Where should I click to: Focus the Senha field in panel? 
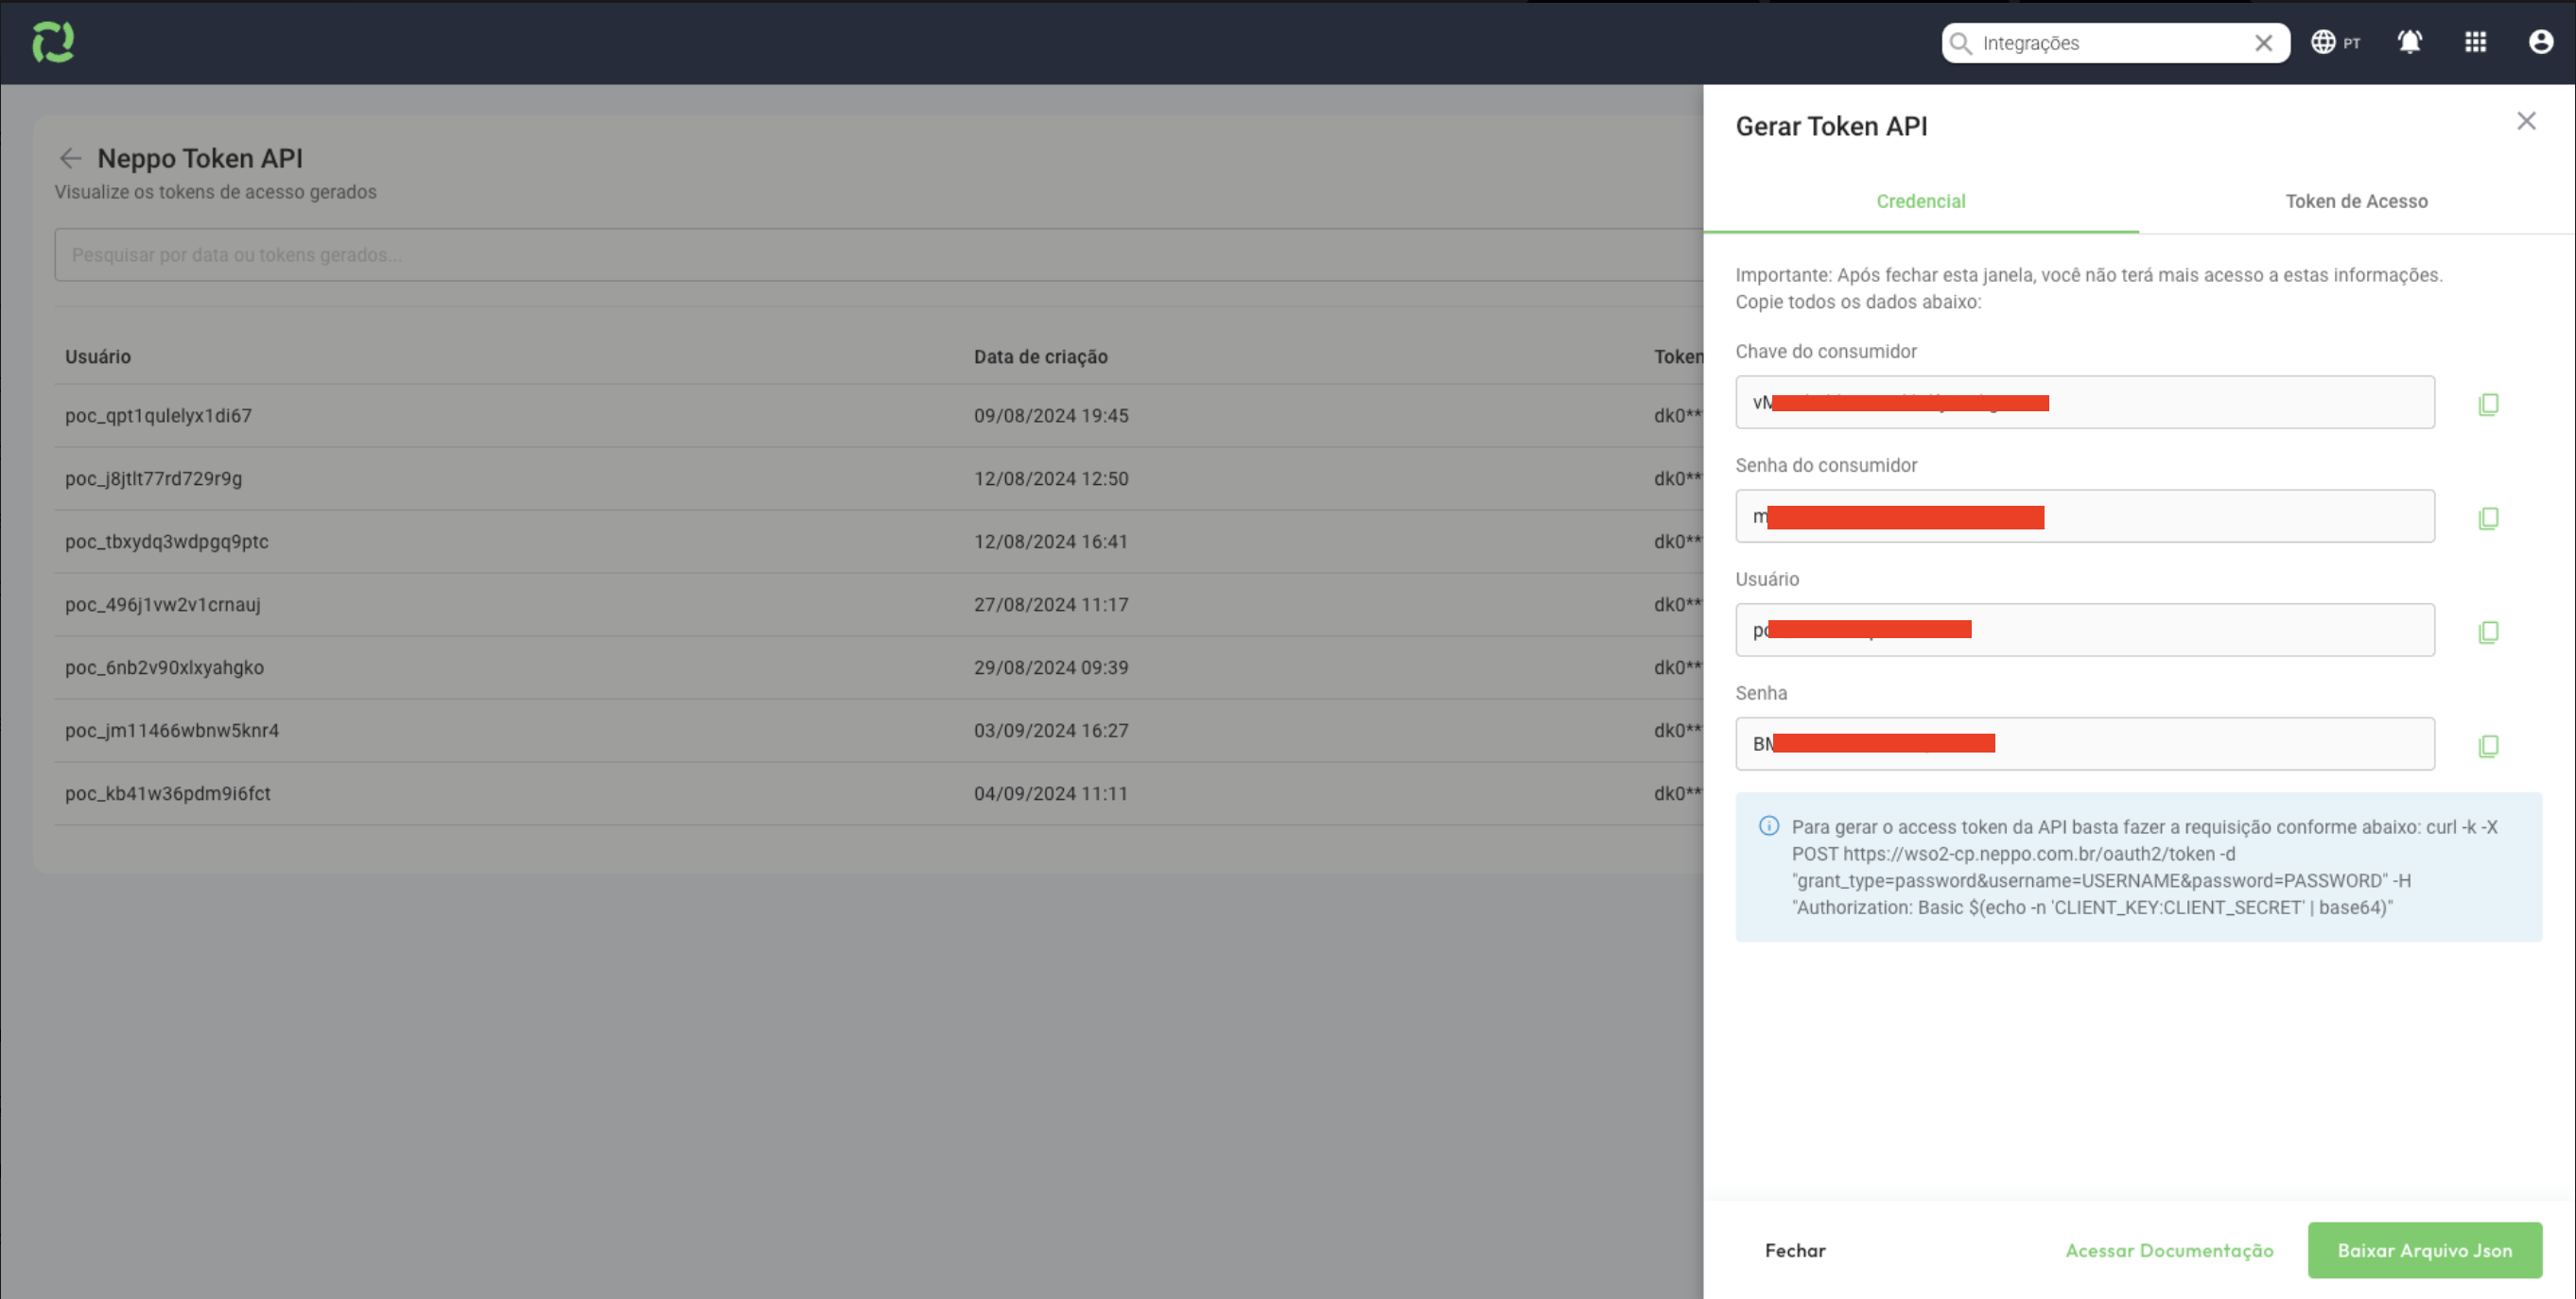pyautogui.click(x=2085, y=744)
